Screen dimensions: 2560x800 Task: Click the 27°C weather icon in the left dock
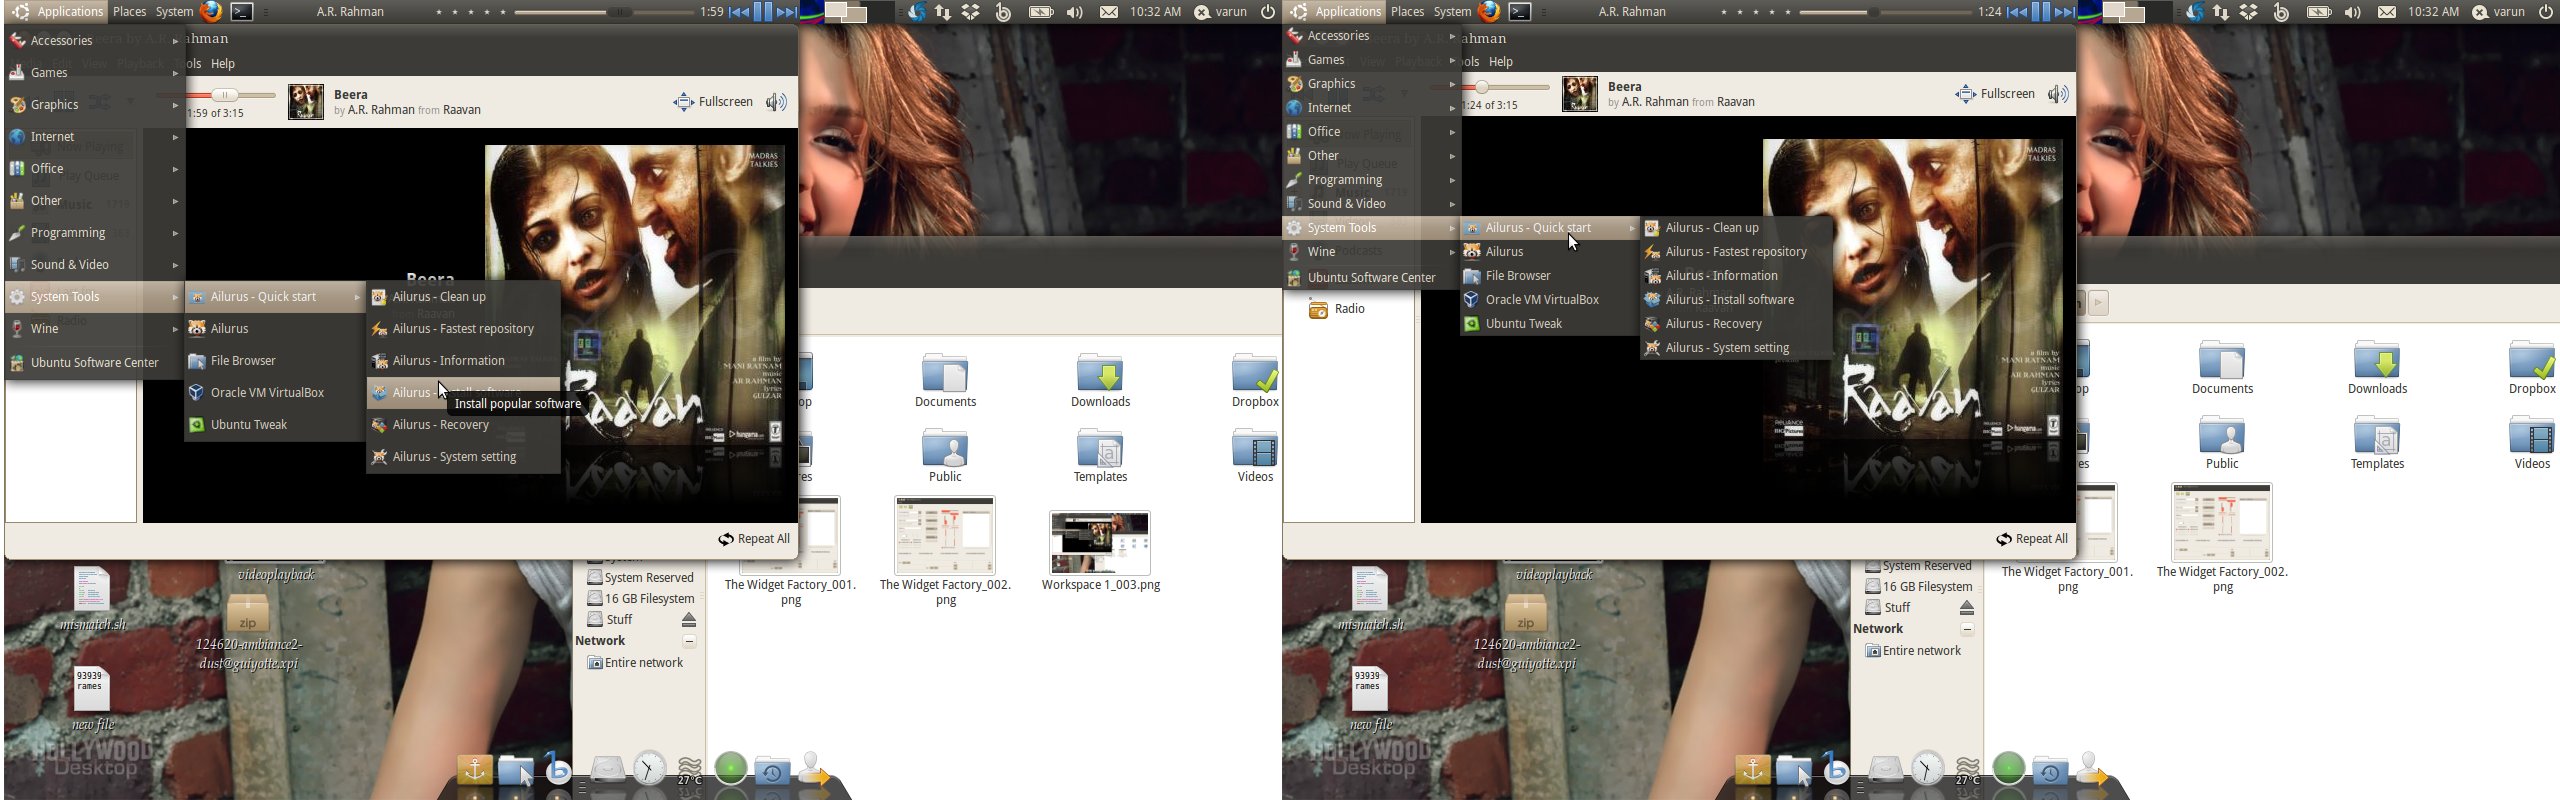pyautogui.click(x=689, y=770)
